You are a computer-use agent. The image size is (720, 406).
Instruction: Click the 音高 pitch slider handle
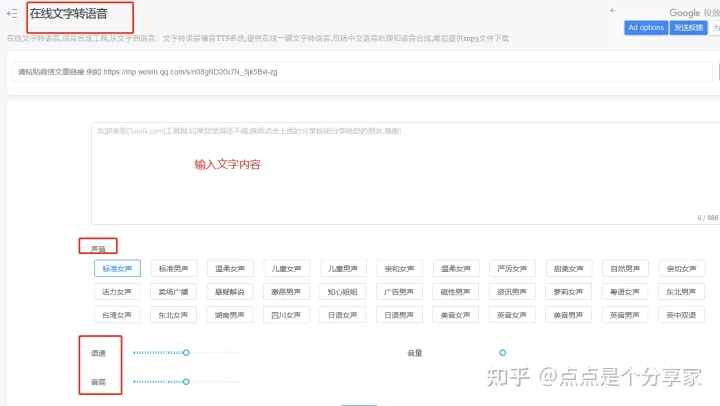click(x=186, y=382)
